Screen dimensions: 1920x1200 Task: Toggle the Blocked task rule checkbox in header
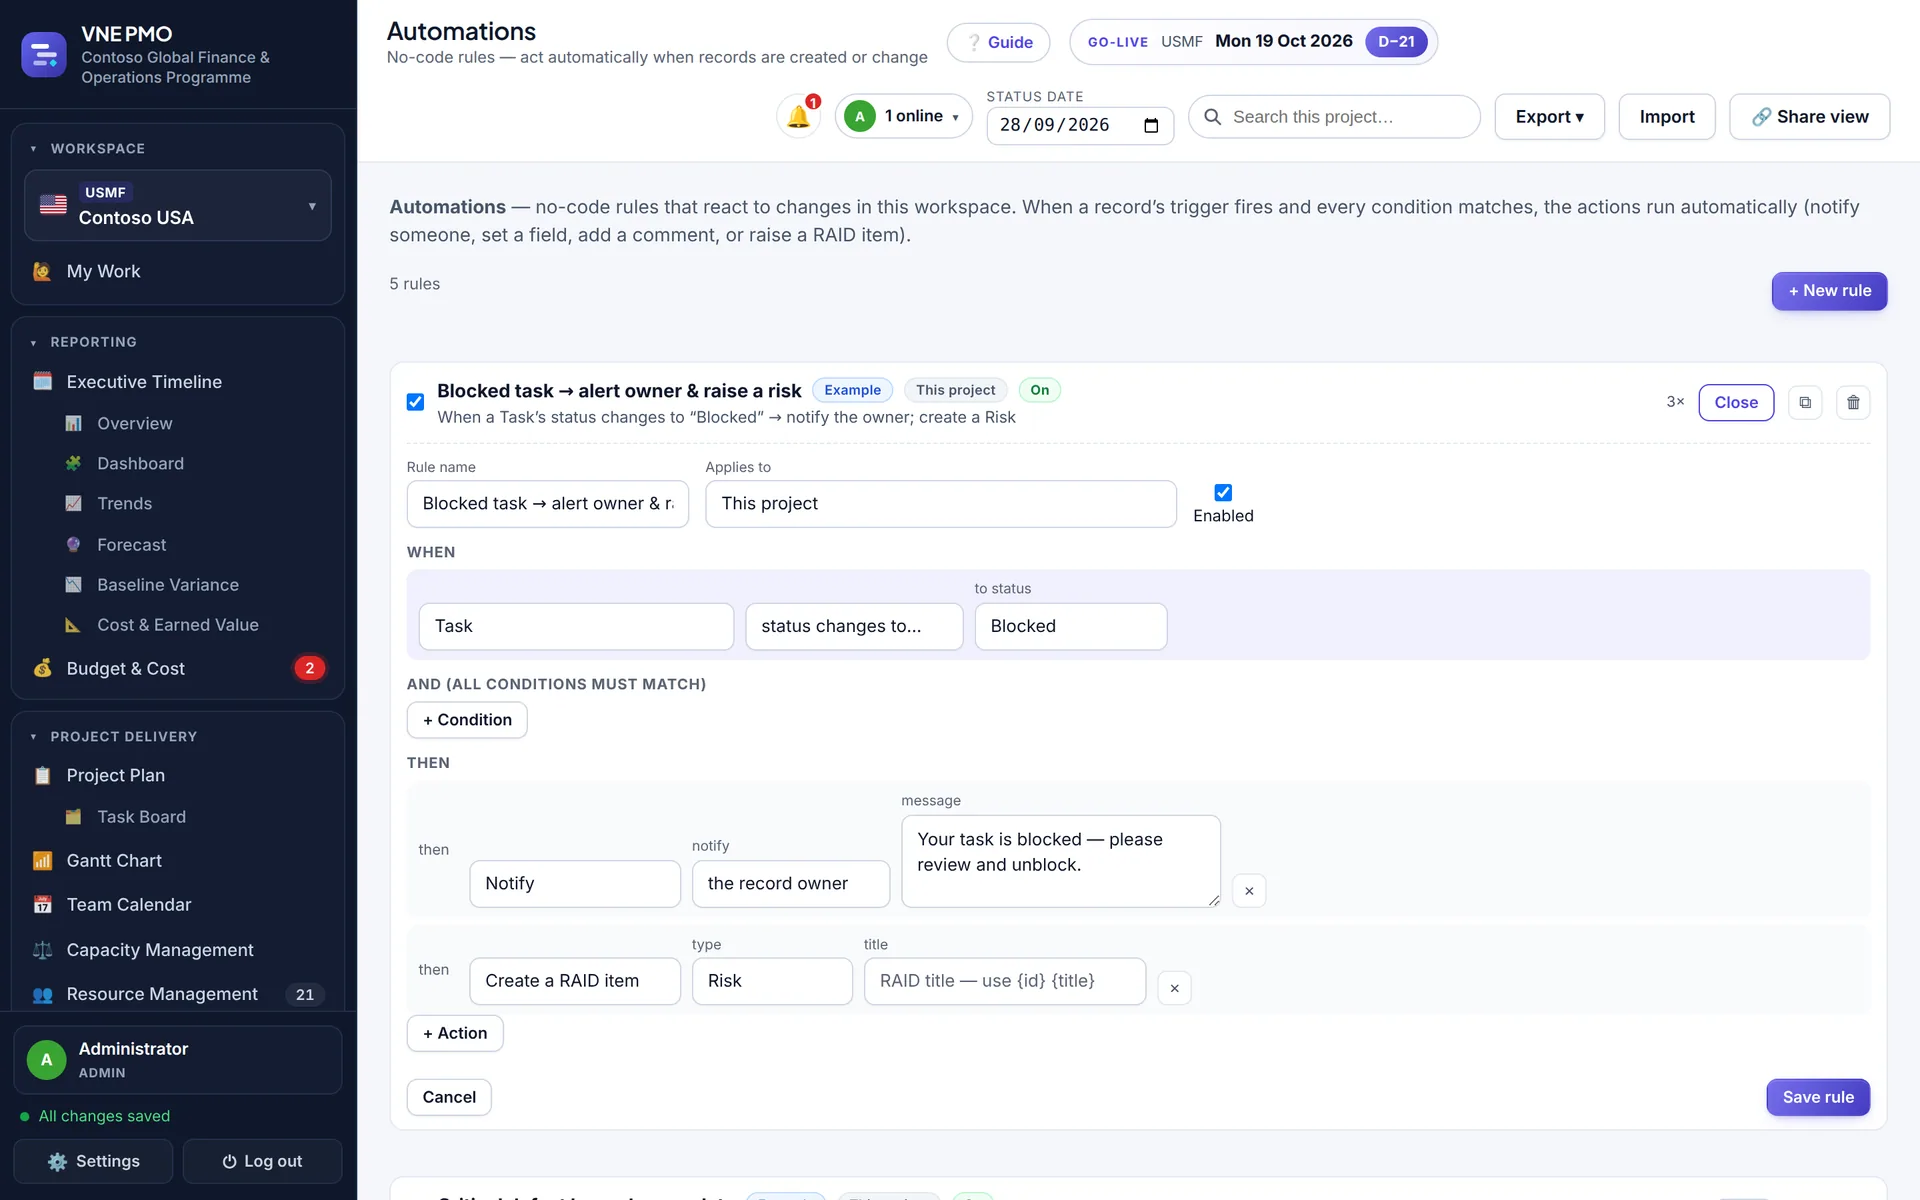click(x=415, y=402)
